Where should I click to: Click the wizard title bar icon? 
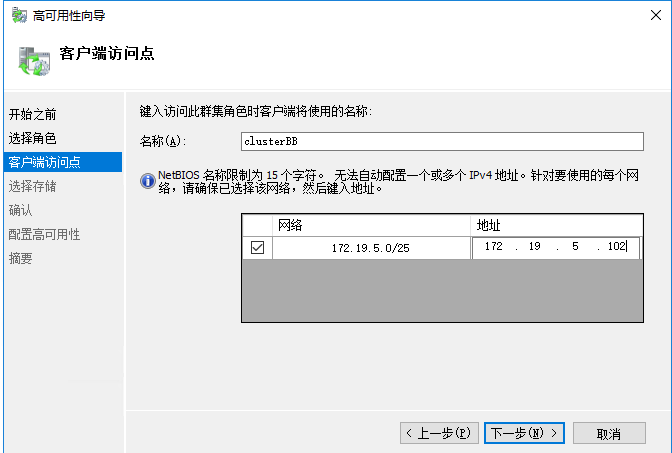tap(19, 15)
